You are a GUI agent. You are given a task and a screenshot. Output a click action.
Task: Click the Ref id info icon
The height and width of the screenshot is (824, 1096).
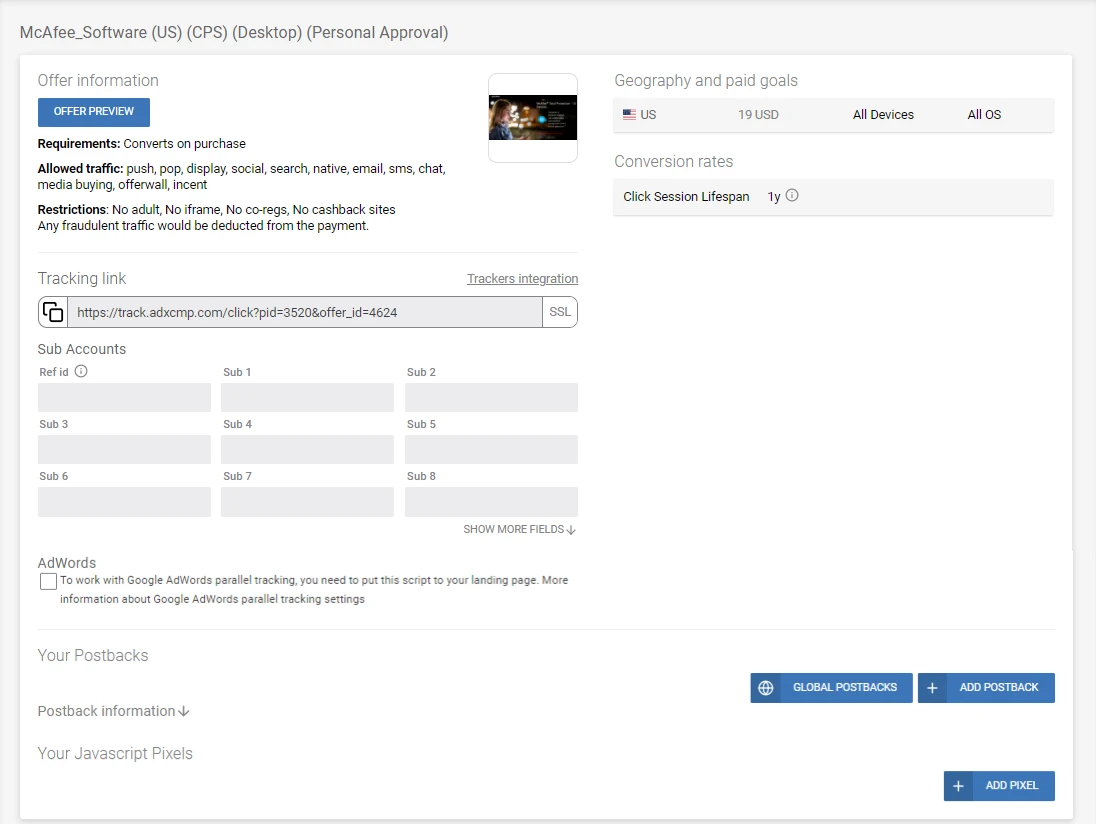(x=81, y=371)
